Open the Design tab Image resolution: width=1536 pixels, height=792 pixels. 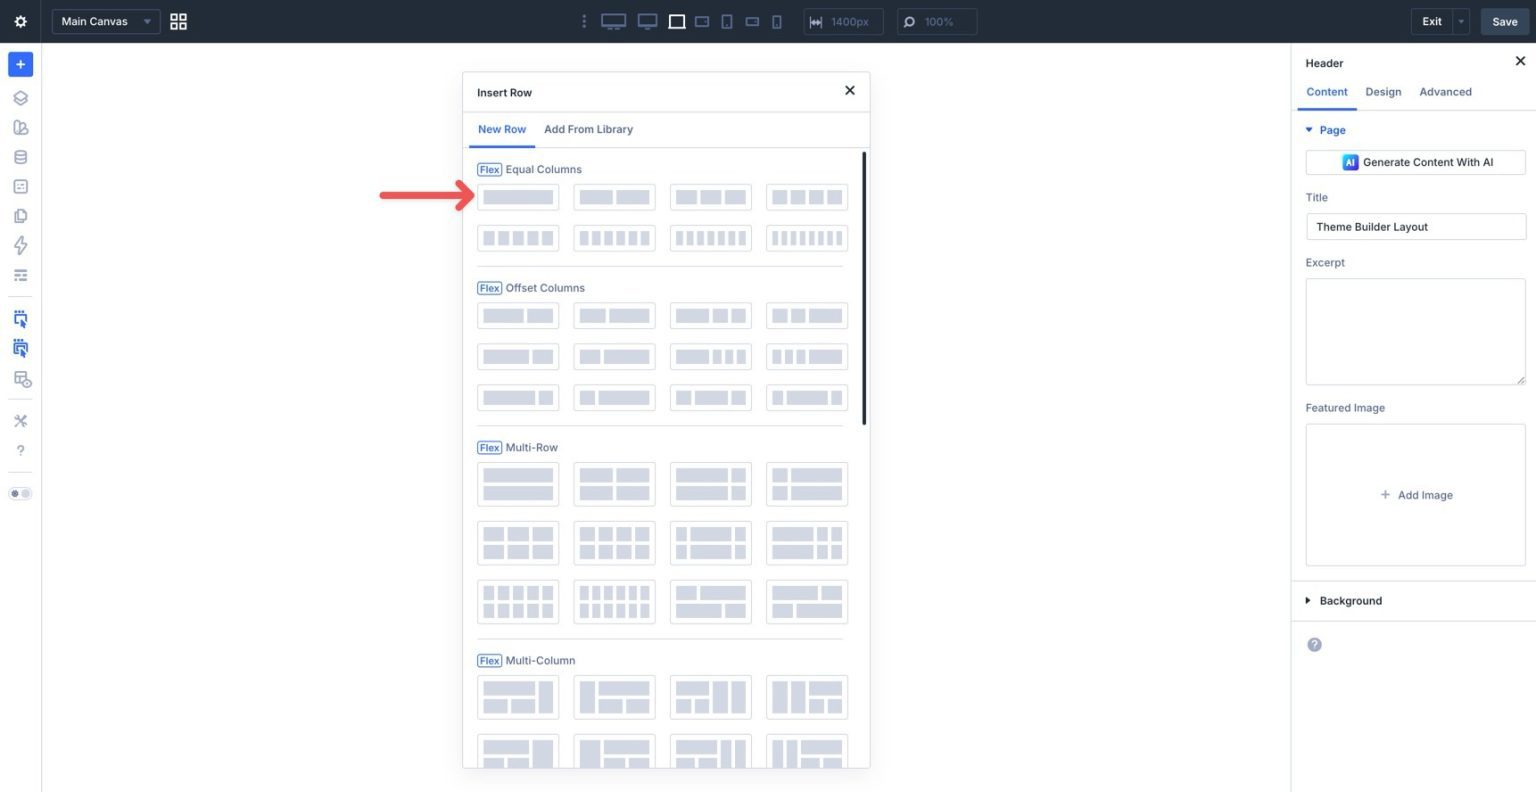1383,92
